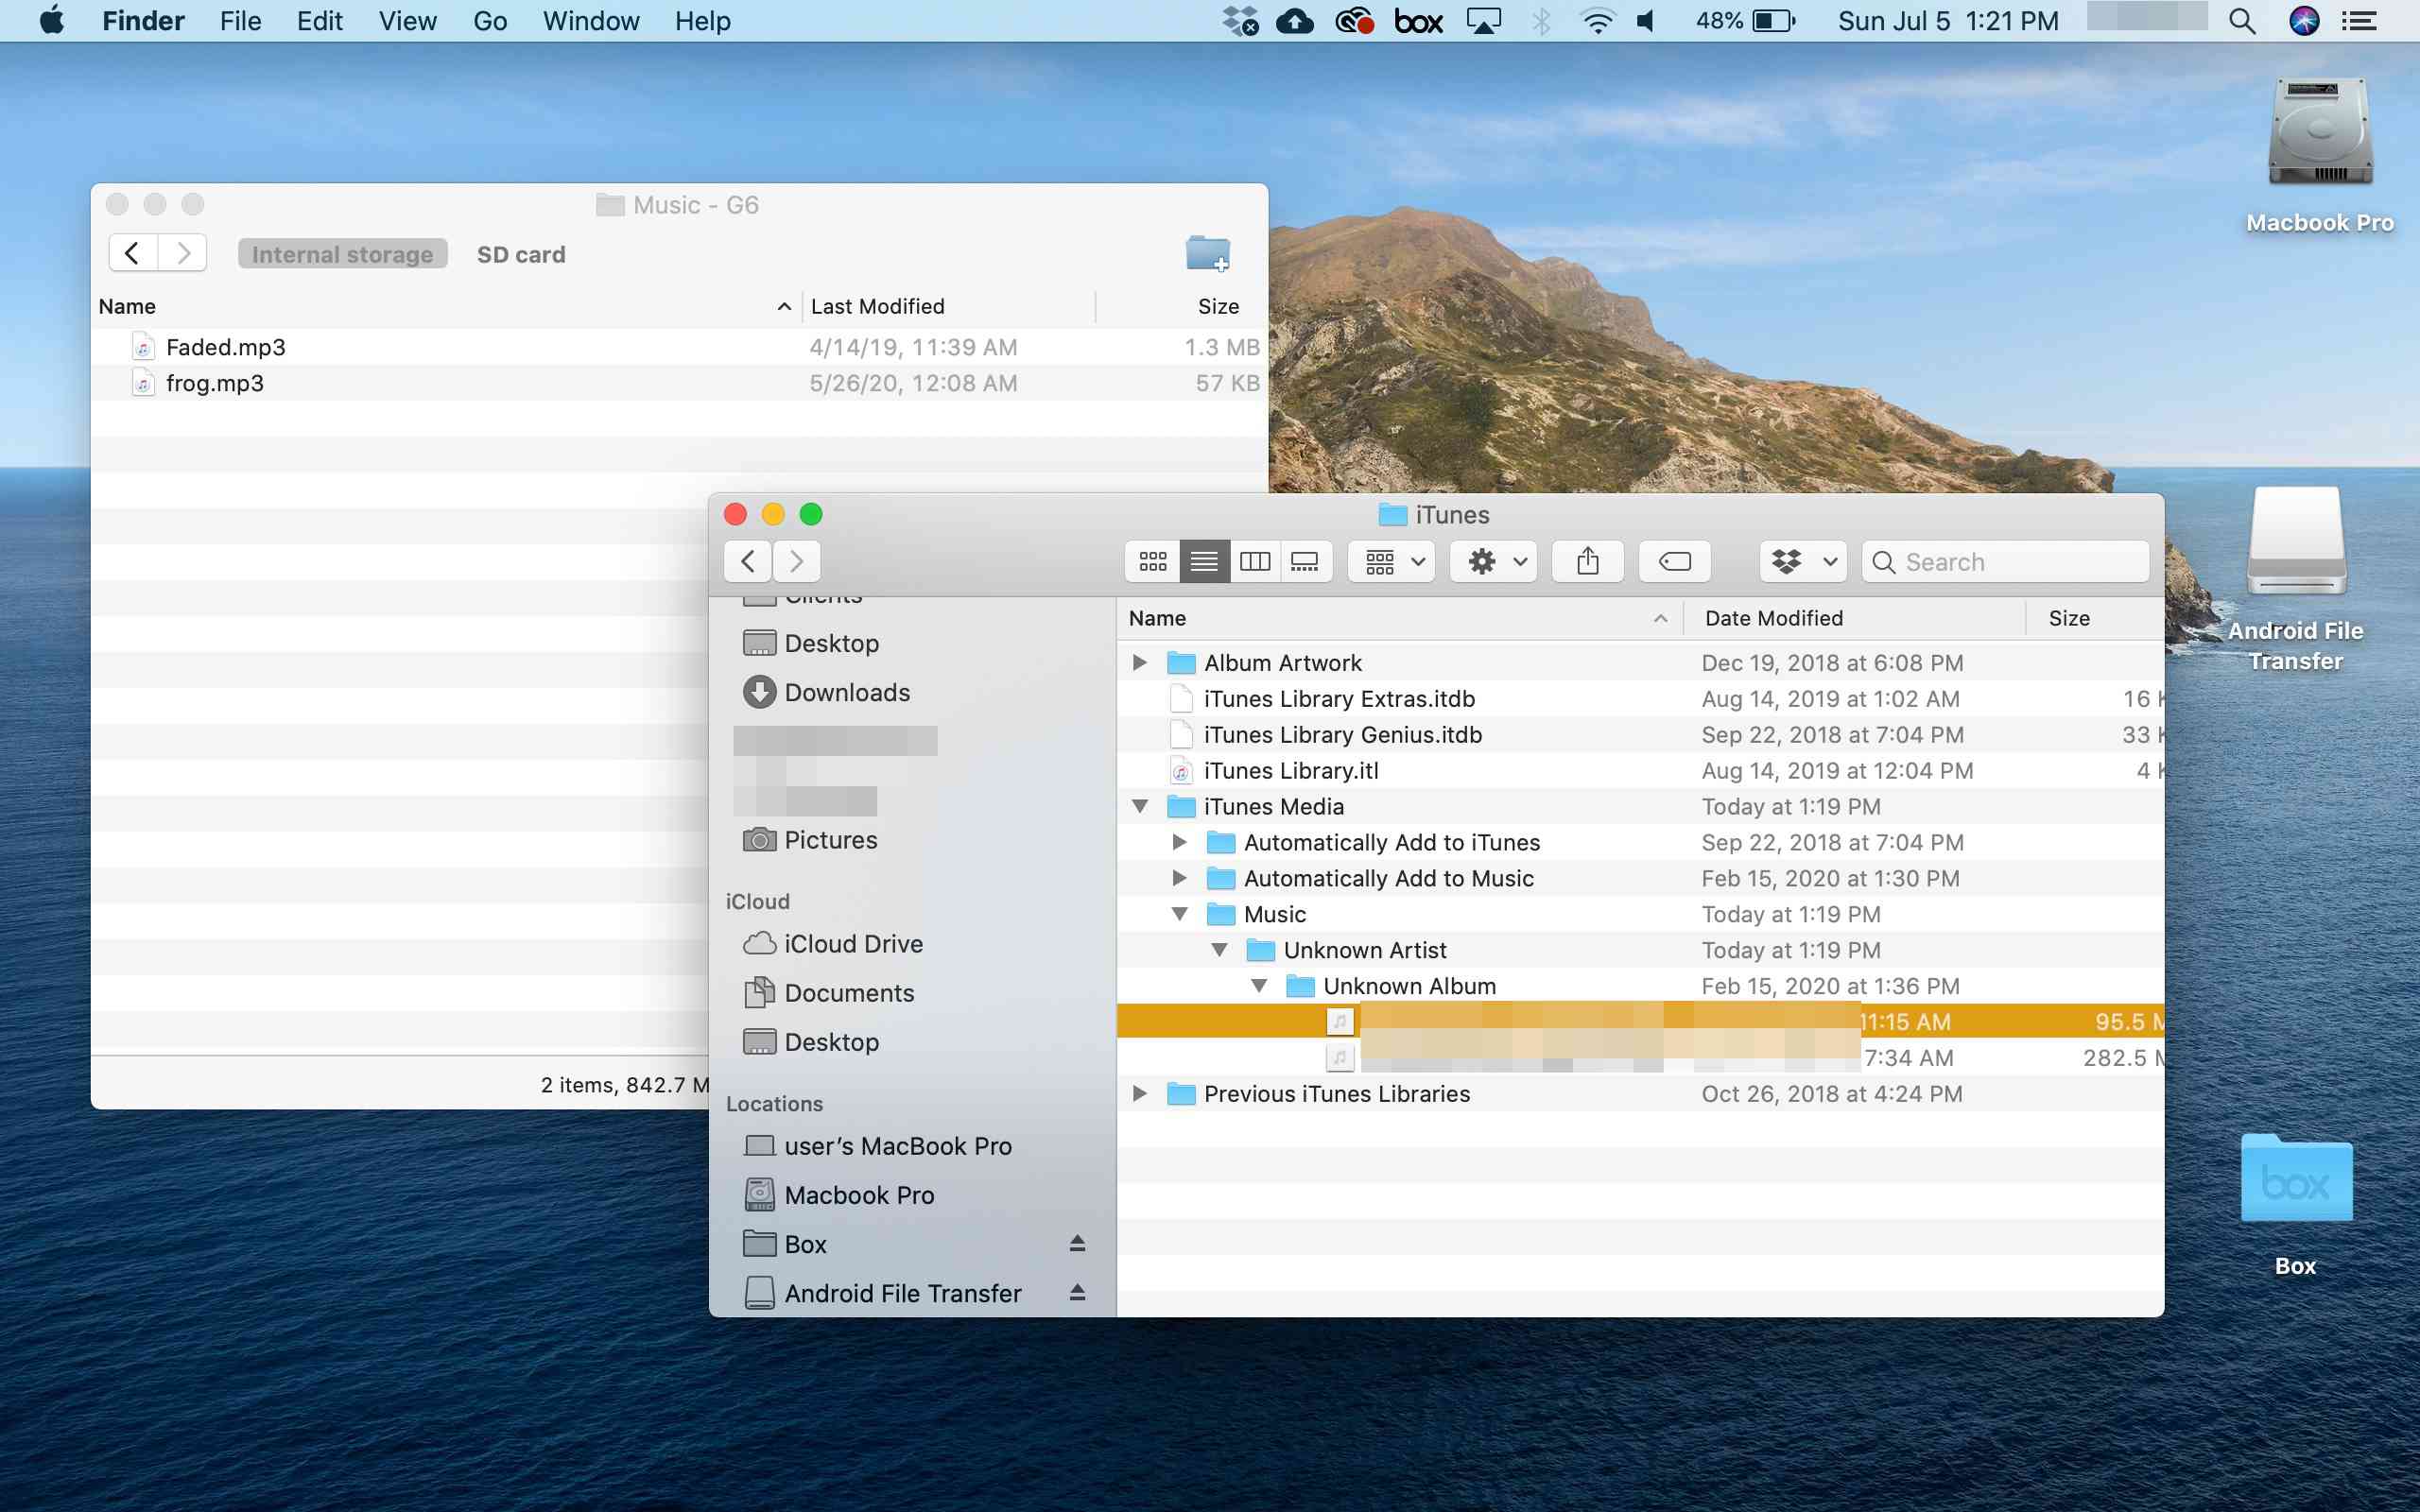Expand Previous iTunes Libraries folder

tap(1139, 1094)
